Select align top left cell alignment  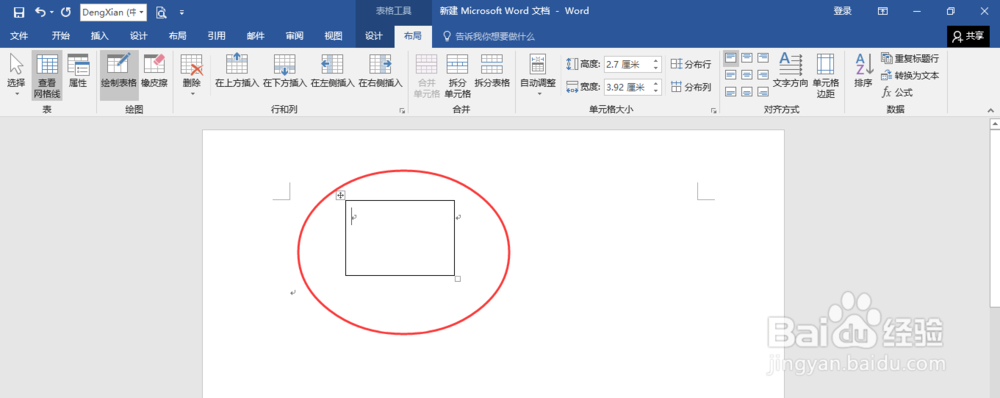point(731,59)
